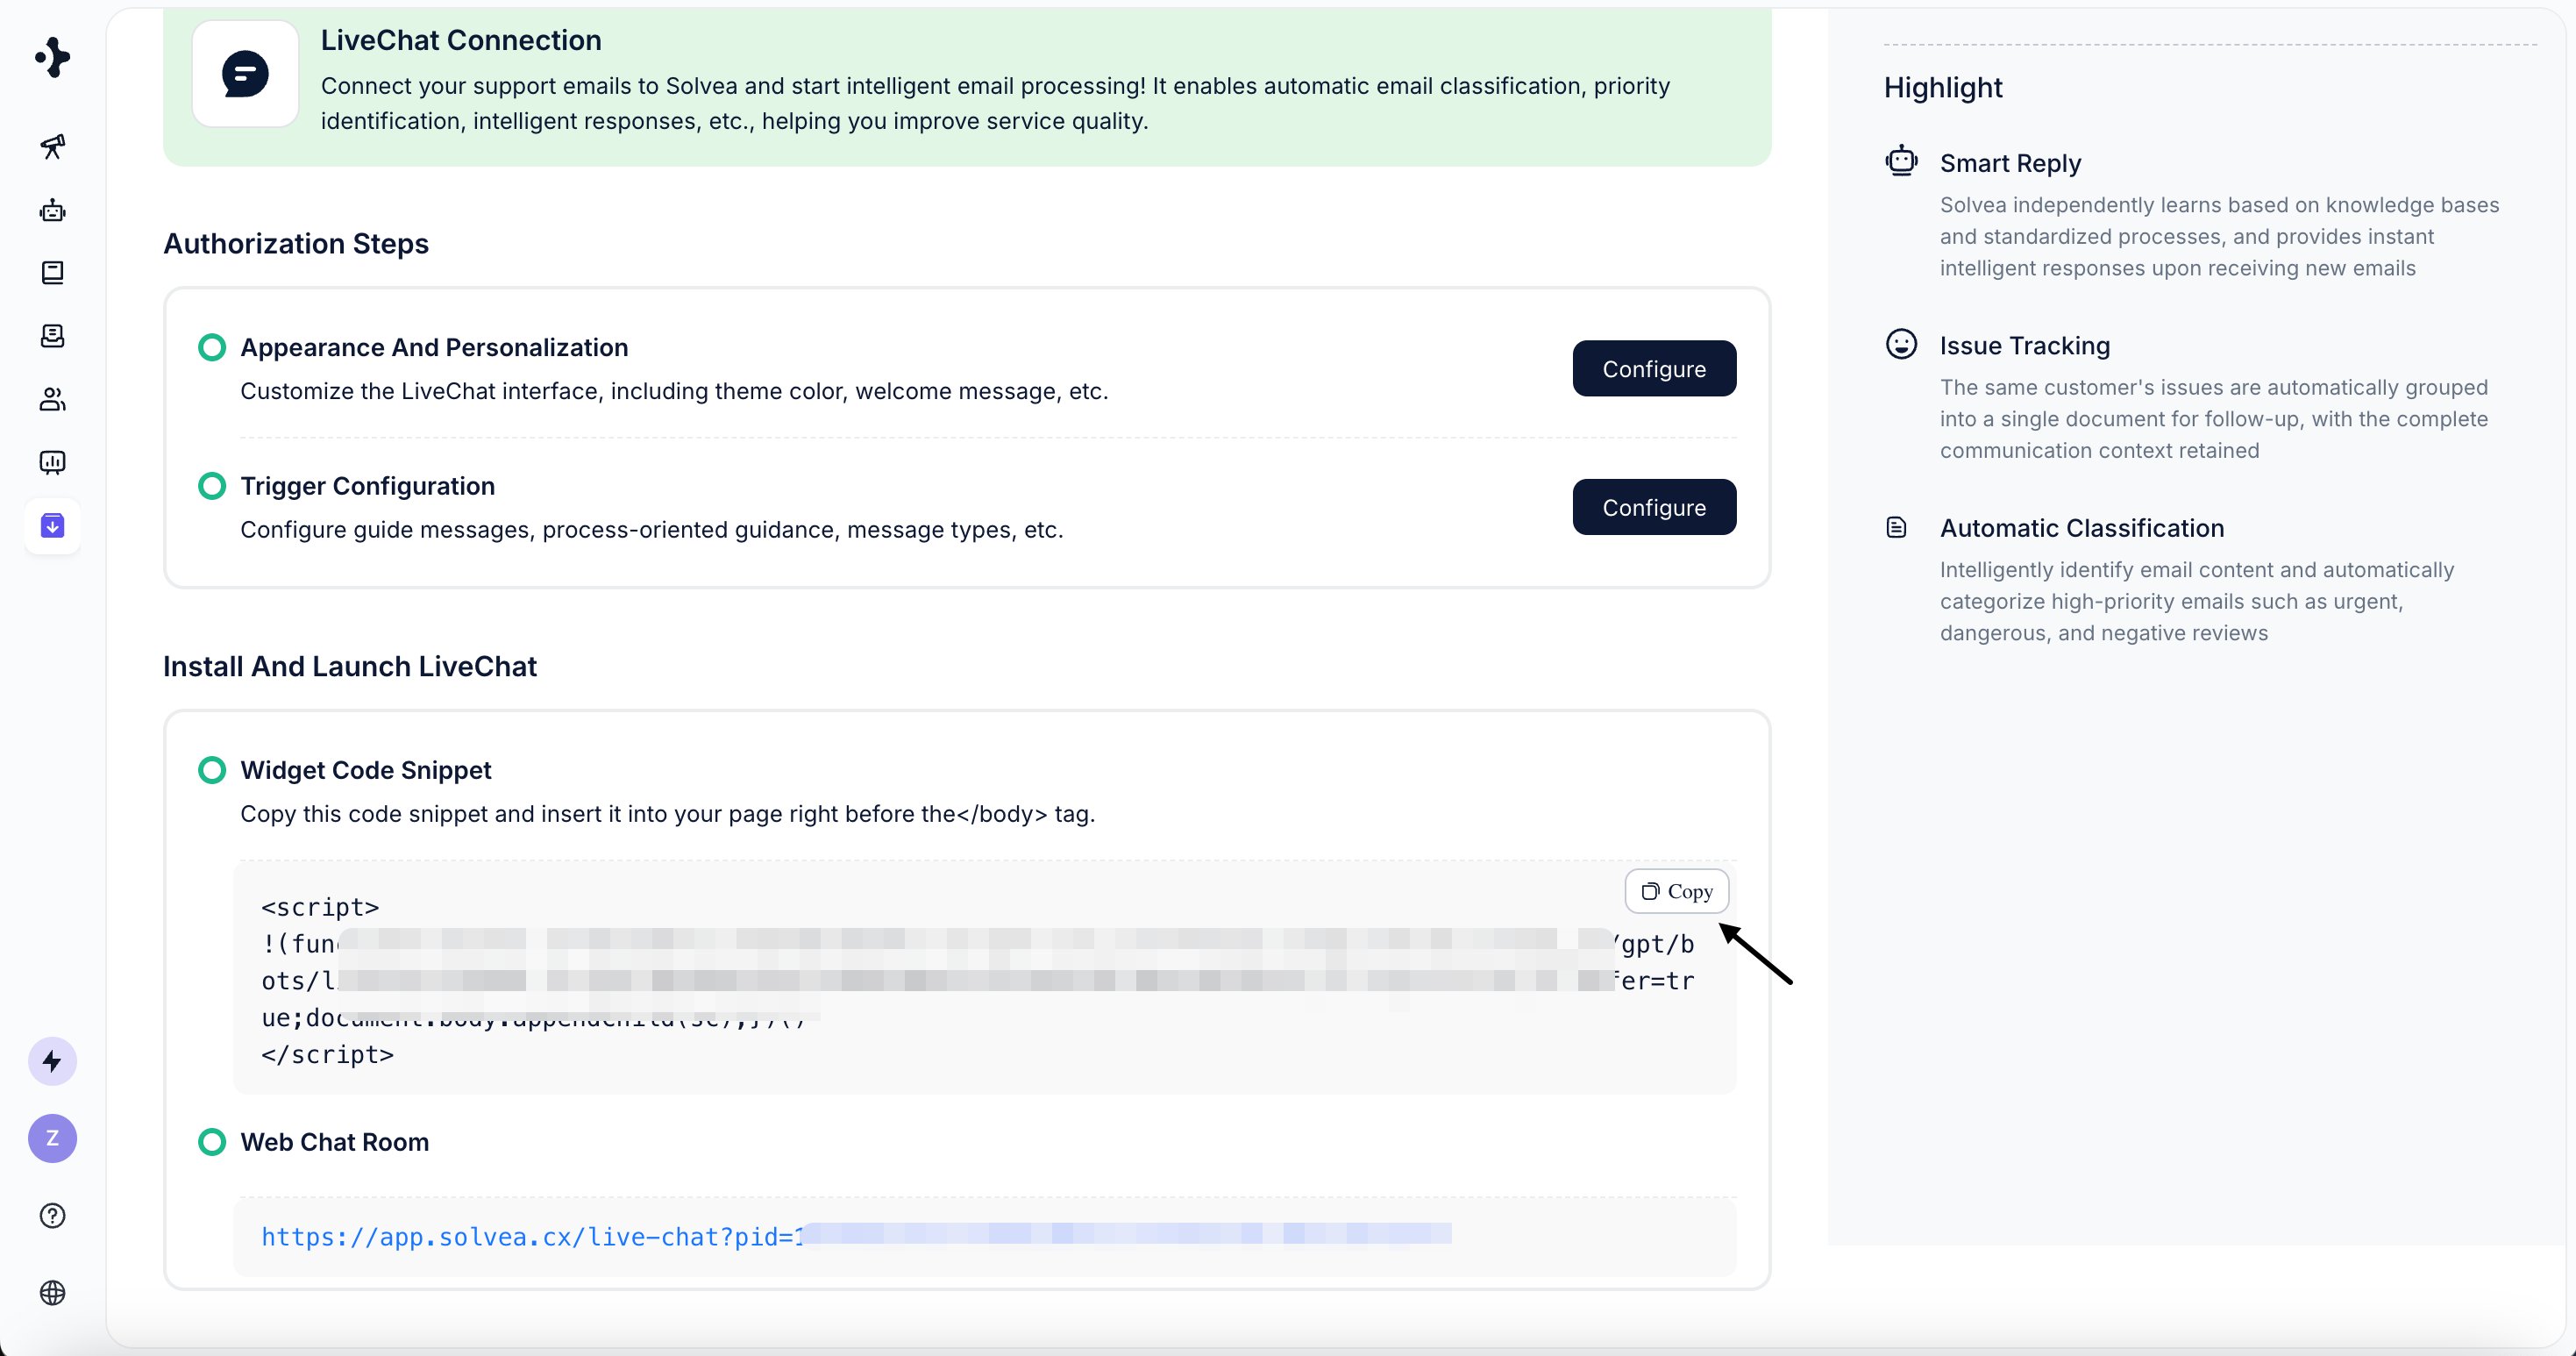Click the "Install And Launch LiveChat" heading
2576x1356 pixels.
click(x=350, y=667)
